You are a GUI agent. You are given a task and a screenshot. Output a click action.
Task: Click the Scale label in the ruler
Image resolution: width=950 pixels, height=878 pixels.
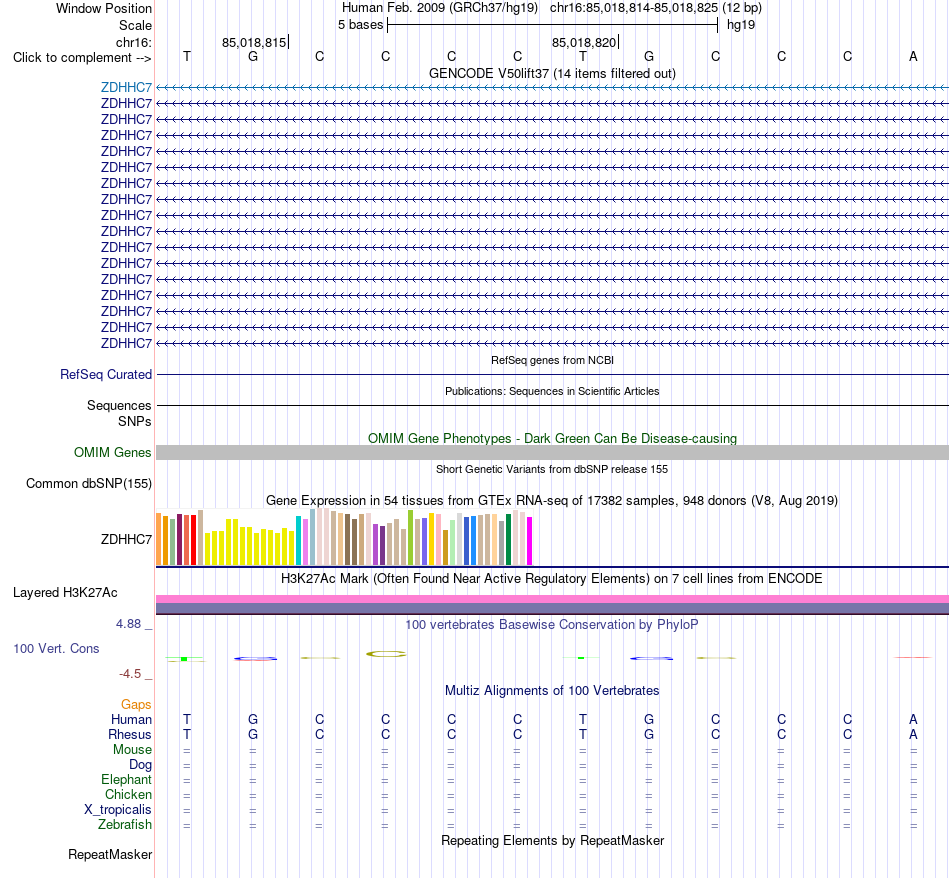[x=135, y=25]
